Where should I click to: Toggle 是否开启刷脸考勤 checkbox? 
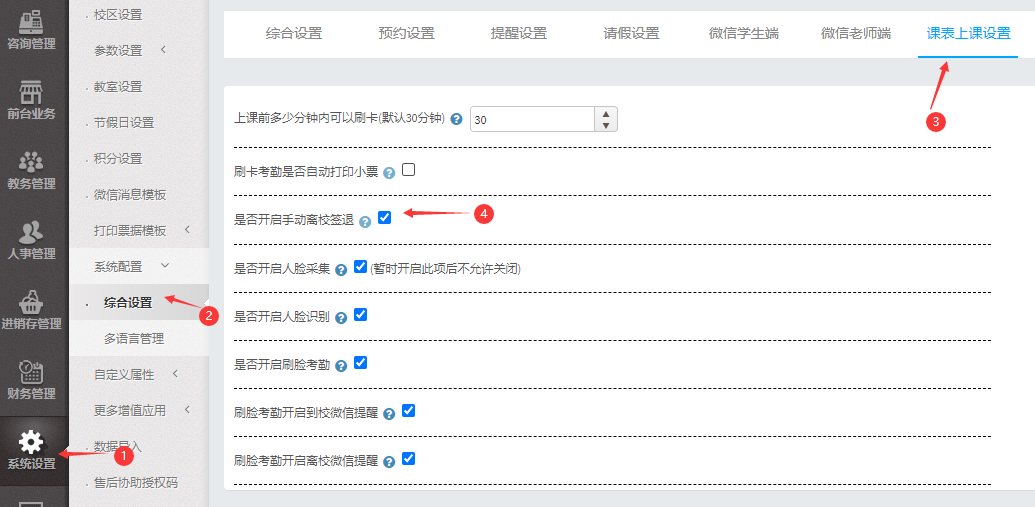tap(360, 362)
